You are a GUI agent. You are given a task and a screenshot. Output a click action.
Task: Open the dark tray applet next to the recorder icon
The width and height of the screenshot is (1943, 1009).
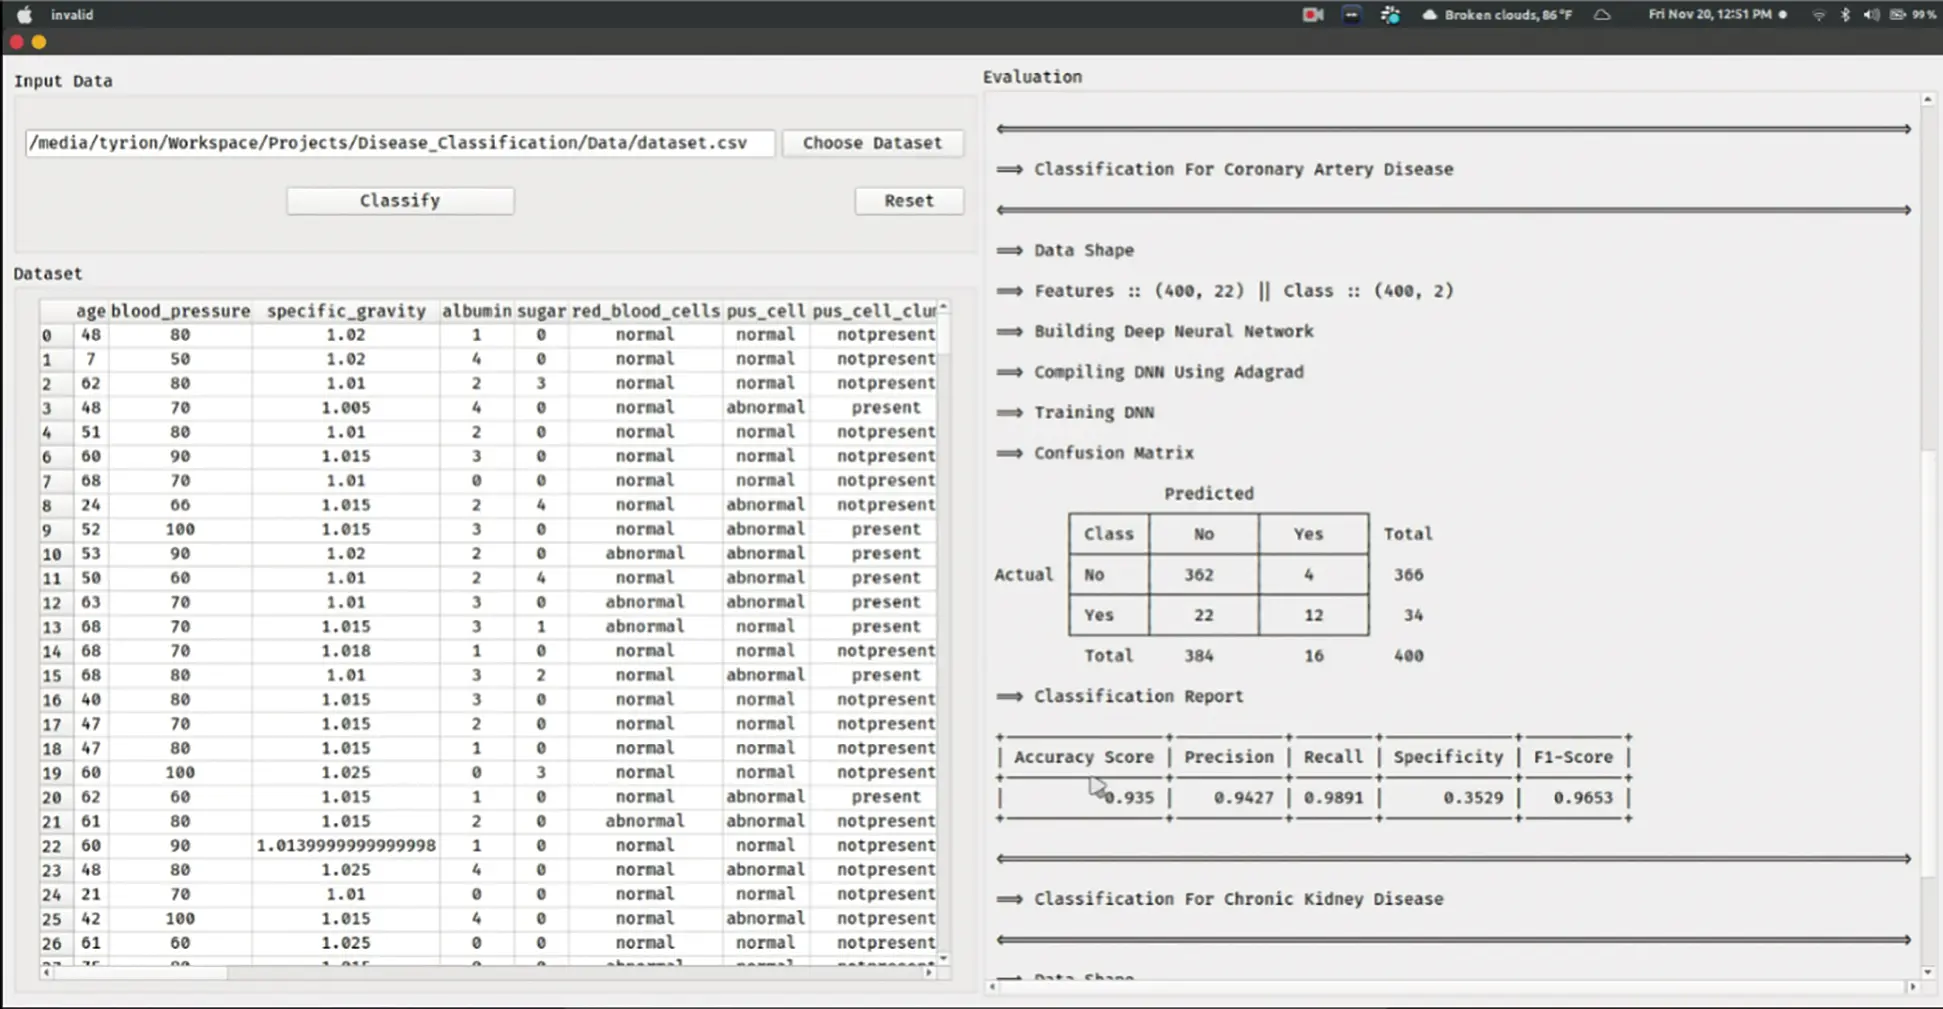click(x=1351, y=15)
